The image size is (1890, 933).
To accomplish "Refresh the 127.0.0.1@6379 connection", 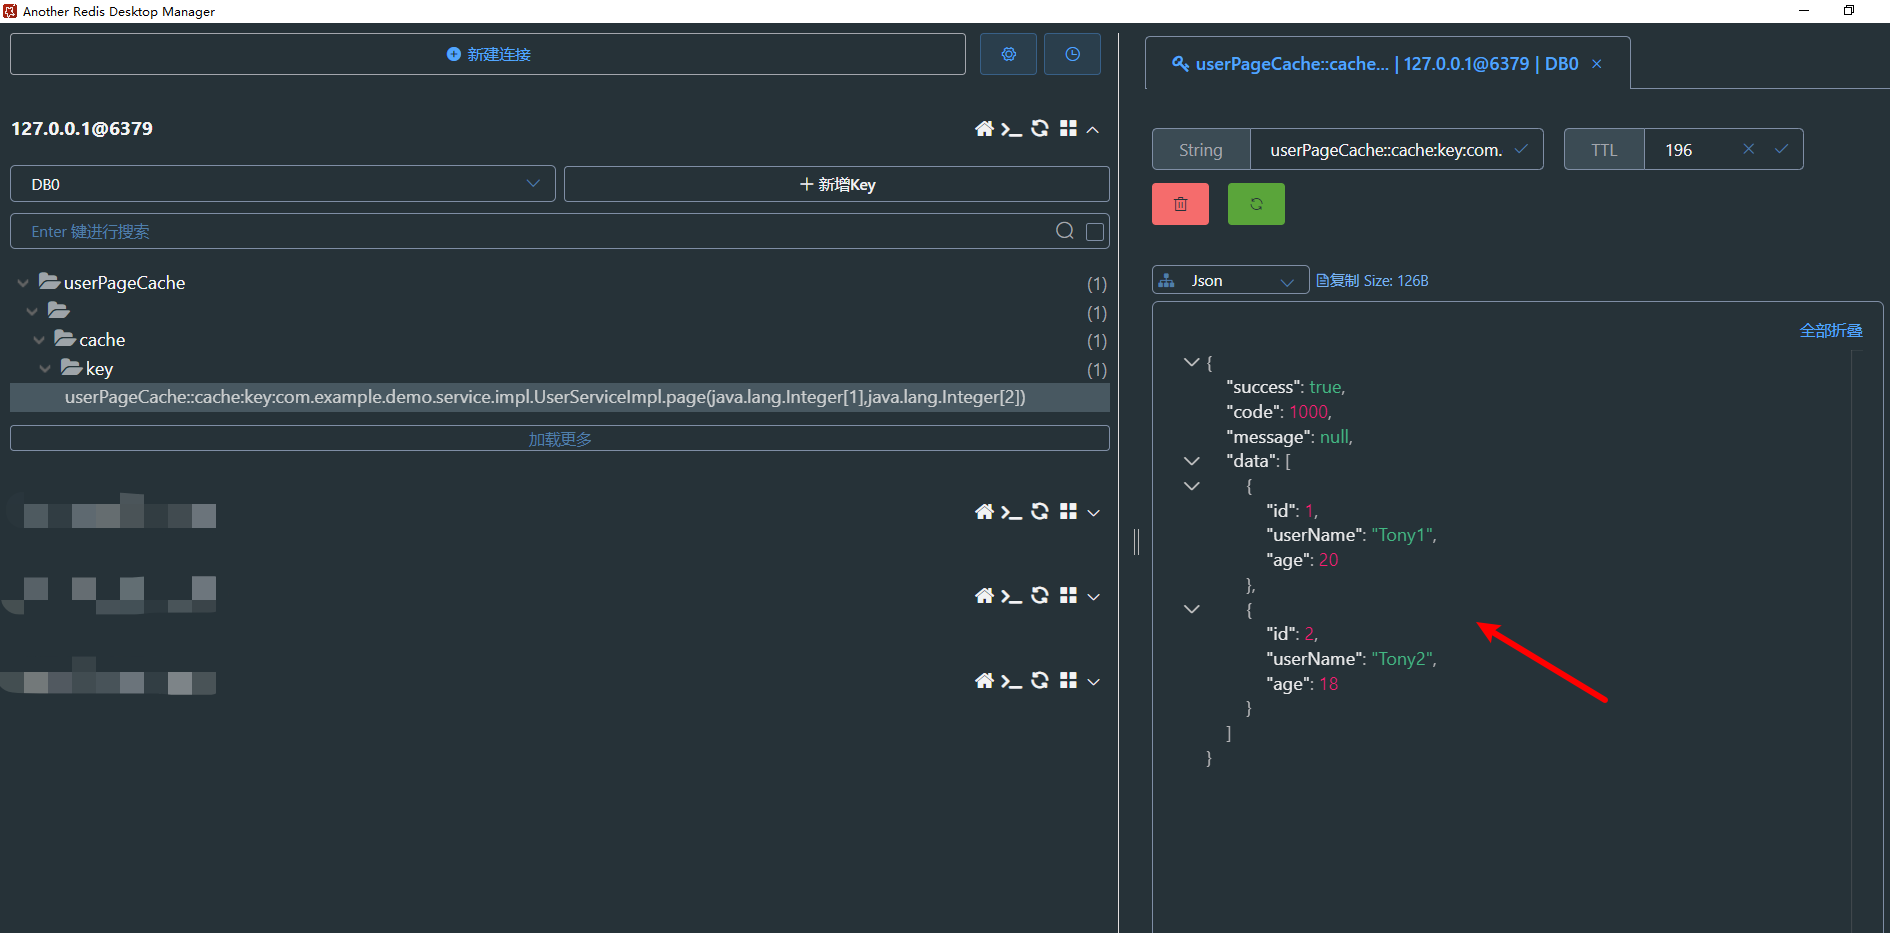I will point(1040,128).
